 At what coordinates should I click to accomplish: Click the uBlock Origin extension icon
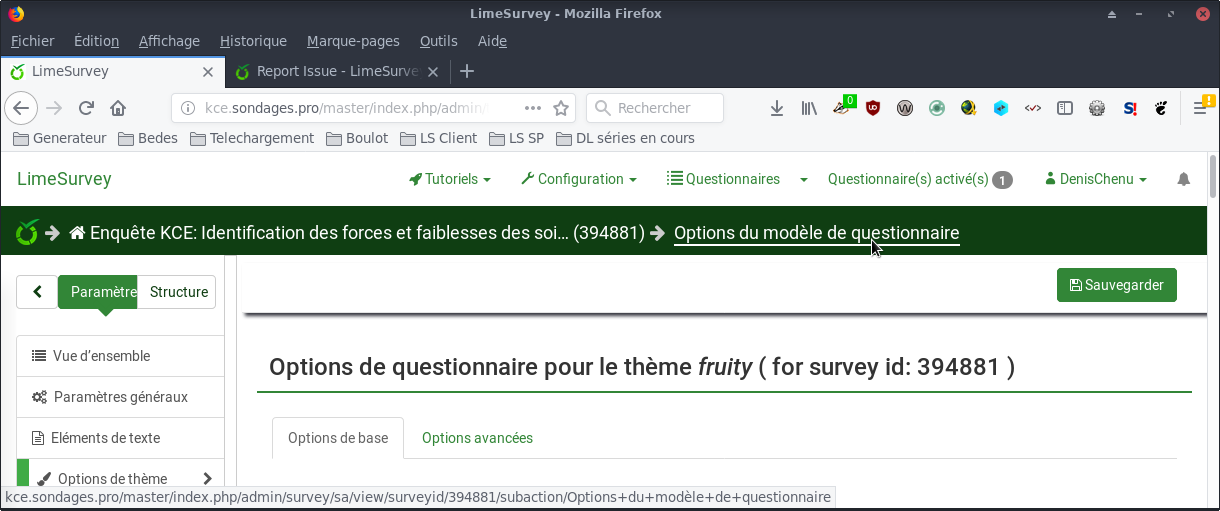pyautogui.click(x=873, y=108)
